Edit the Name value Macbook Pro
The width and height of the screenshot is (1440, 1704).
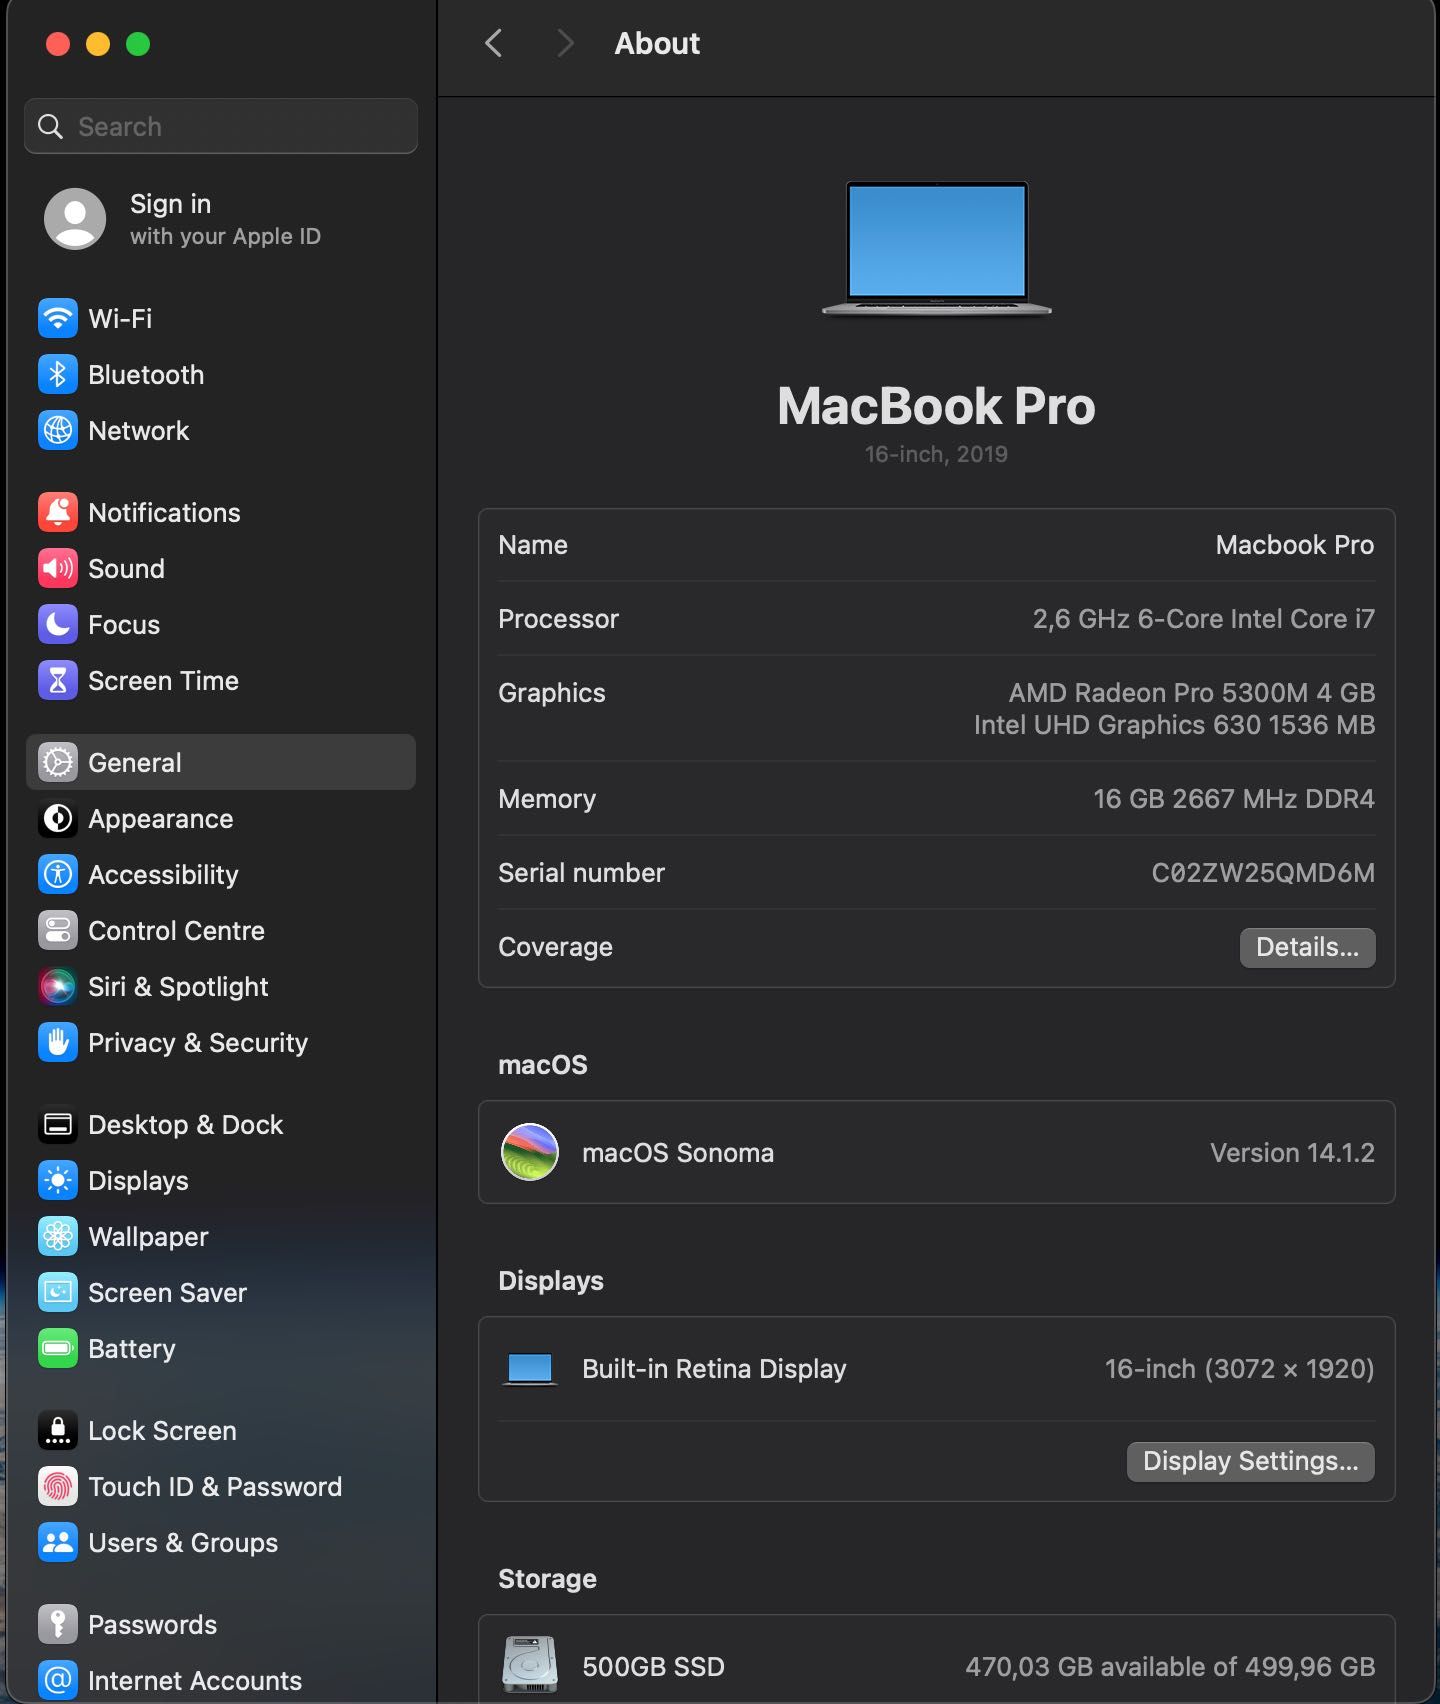tap(1294, 545)
